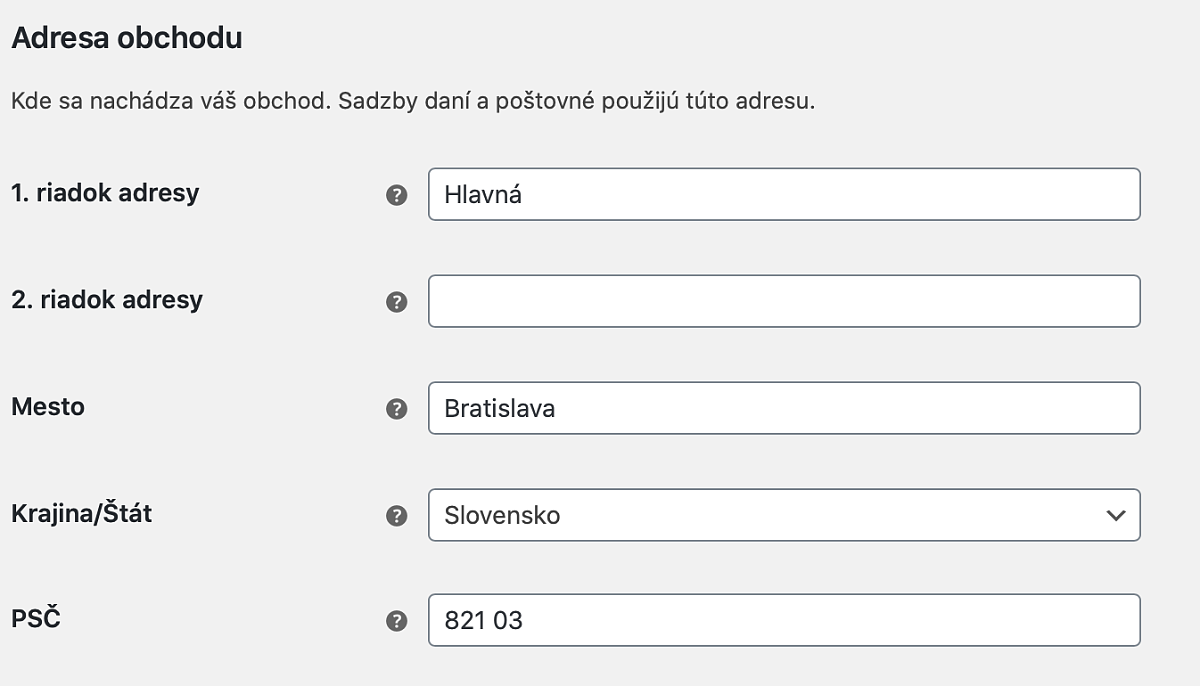
Task: Click the PSČ help question-mark icon
Action: point(397,622)
